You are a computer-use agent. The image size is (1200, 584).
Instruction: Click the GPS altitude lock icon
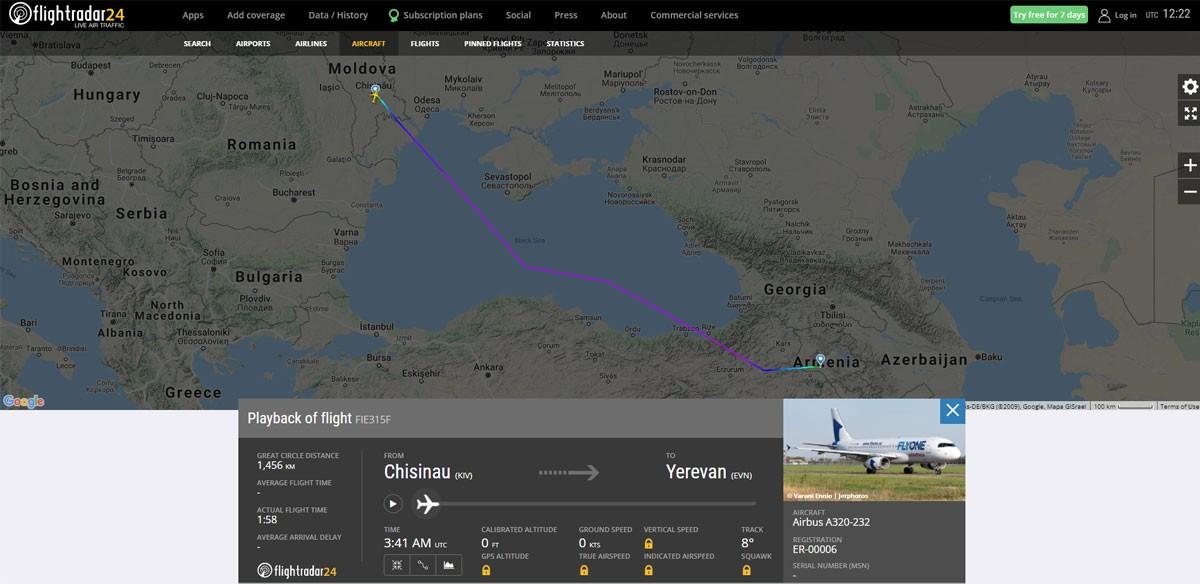click(486, 570)
